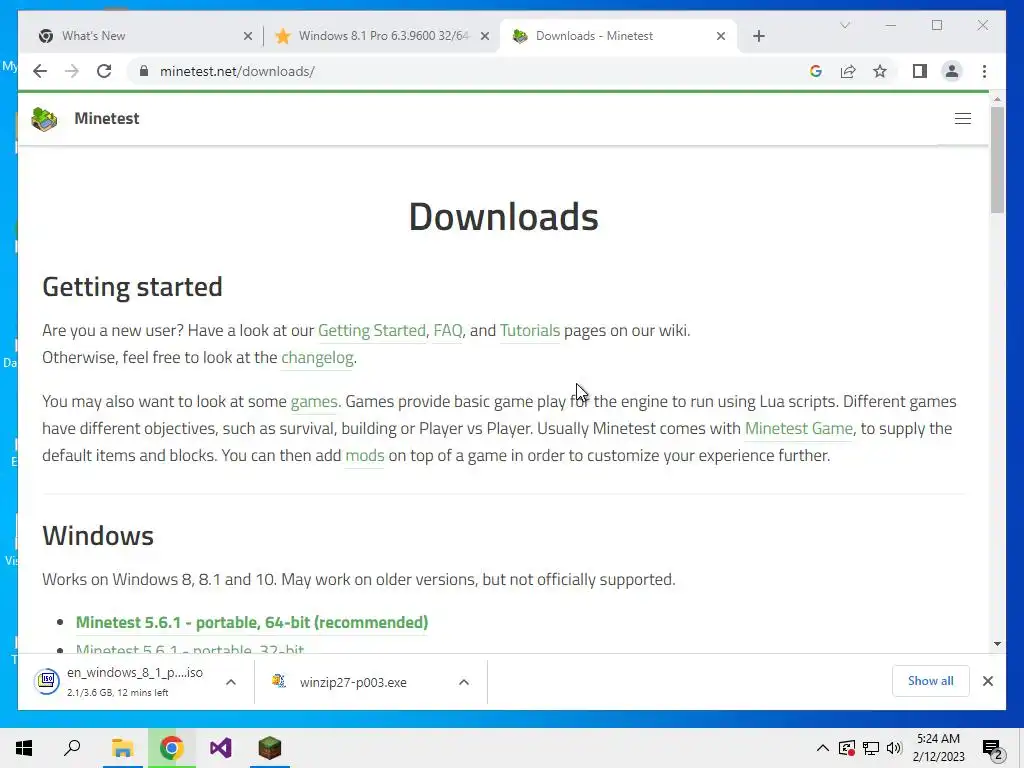Image resolution: width=1024 pixels, height=768 pixels.
Task: Follow the mods link
Action: pos(364,455)
